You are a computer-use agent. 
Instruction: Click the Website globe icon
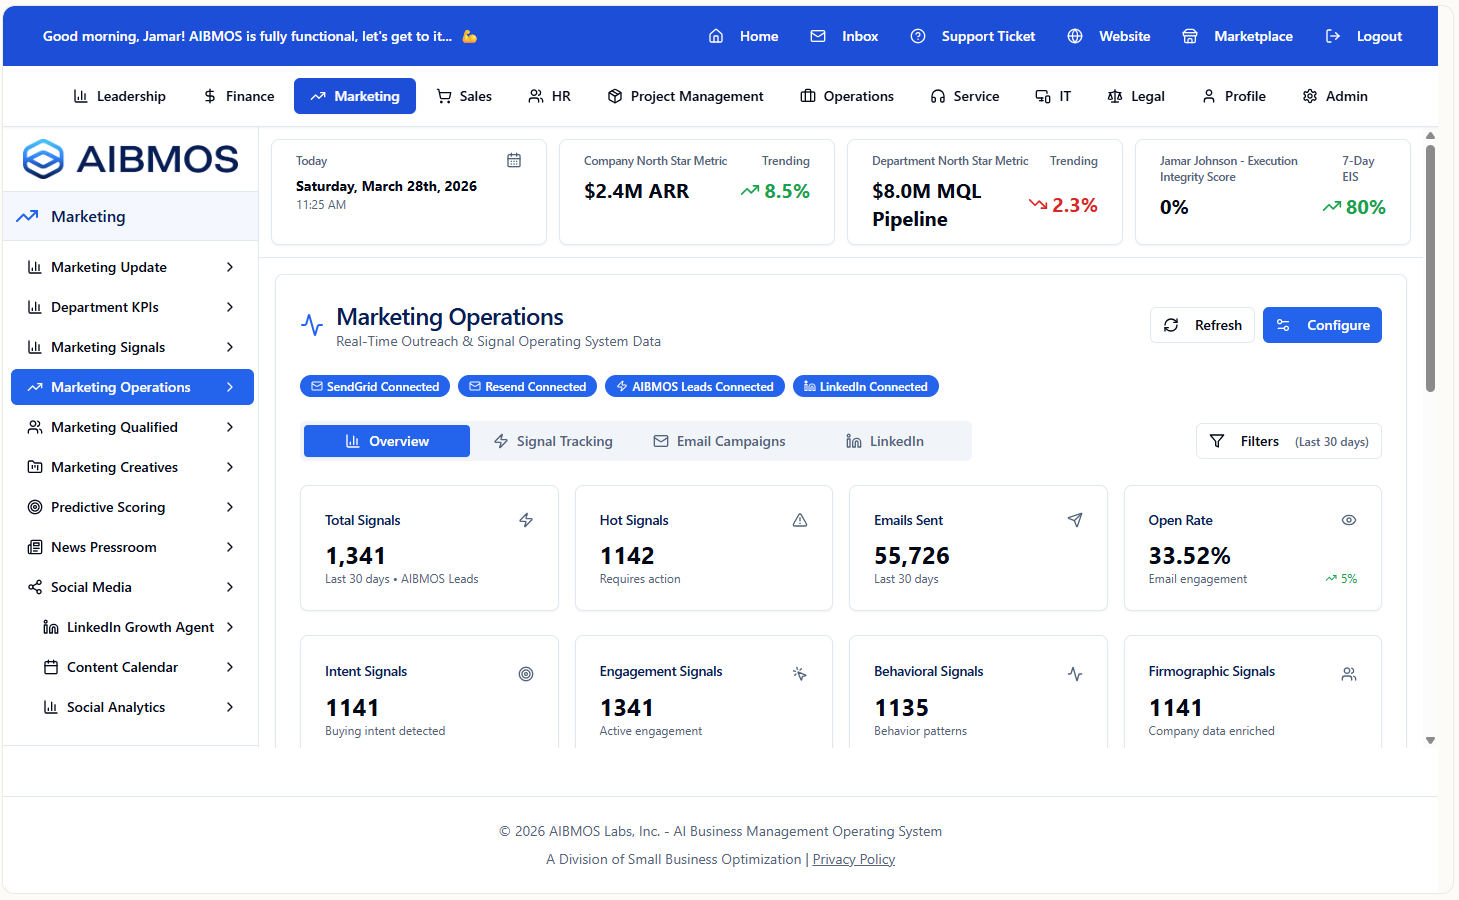[1075, 36]
